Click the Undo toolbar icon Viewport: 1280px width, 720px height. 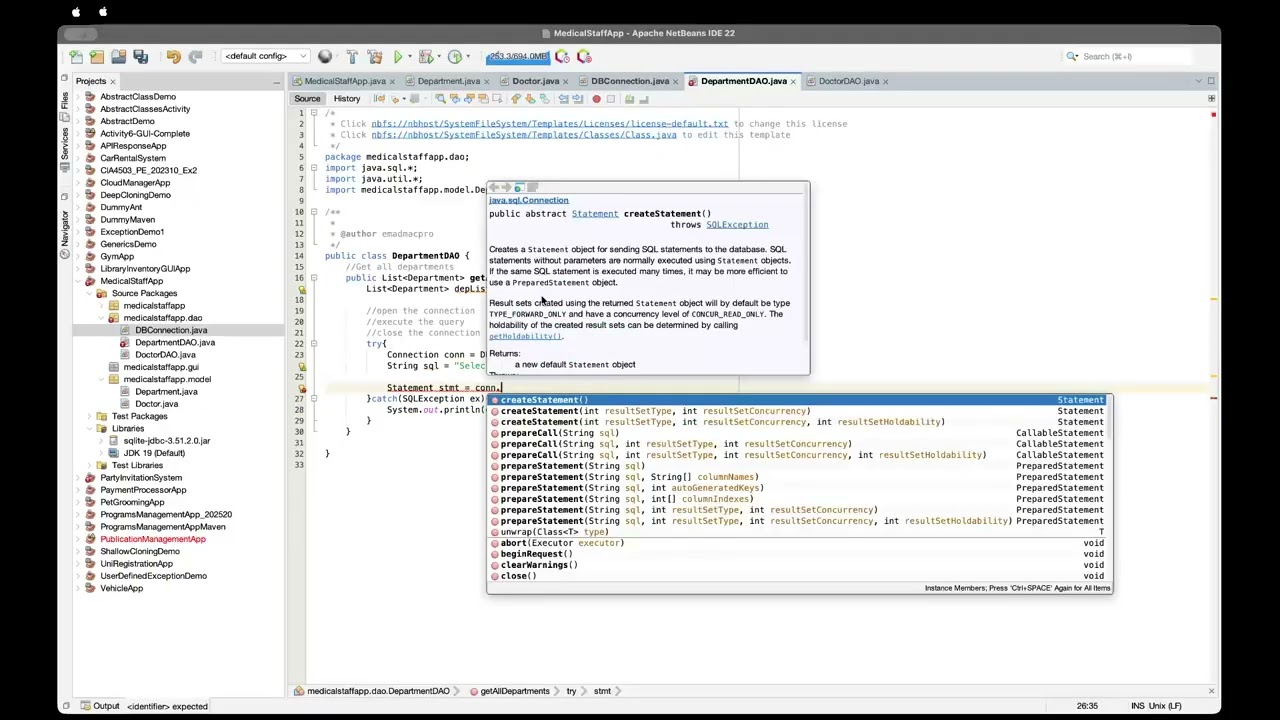pos(173,57)
